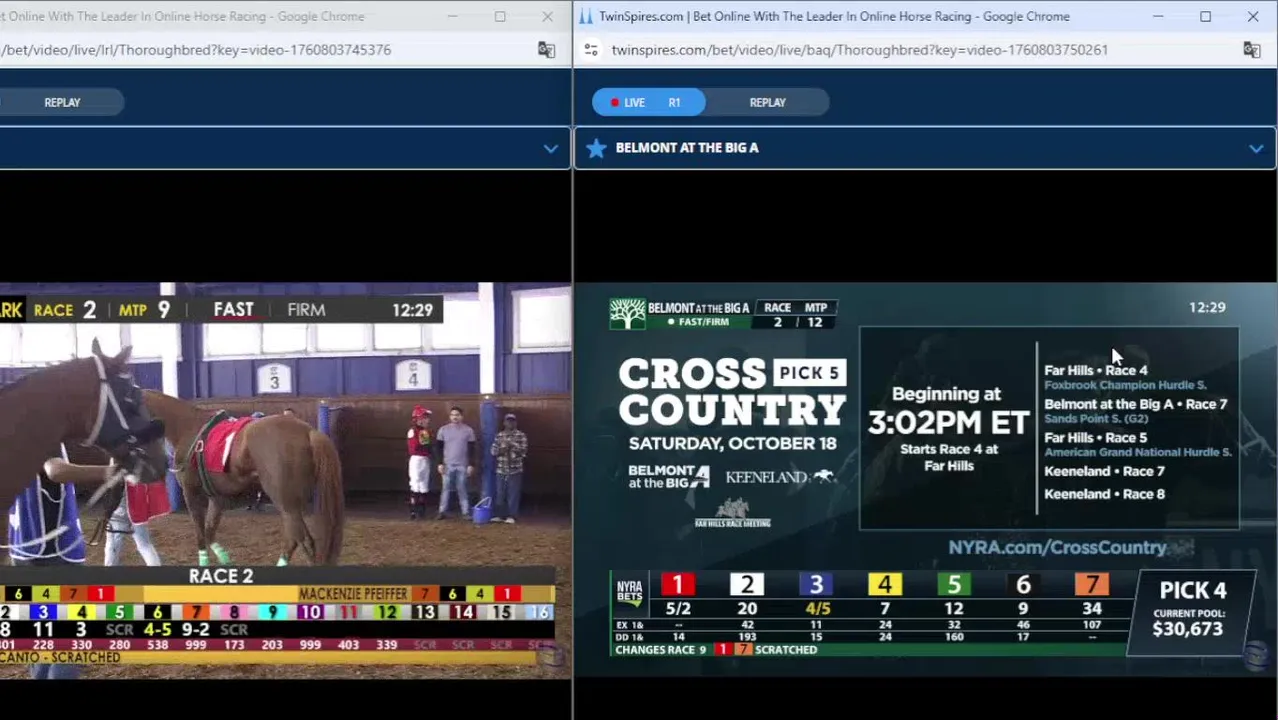Viewport: 1278px width, 720px height.
Task: Close the right Chrome window
Action: tap(1252, 16)
